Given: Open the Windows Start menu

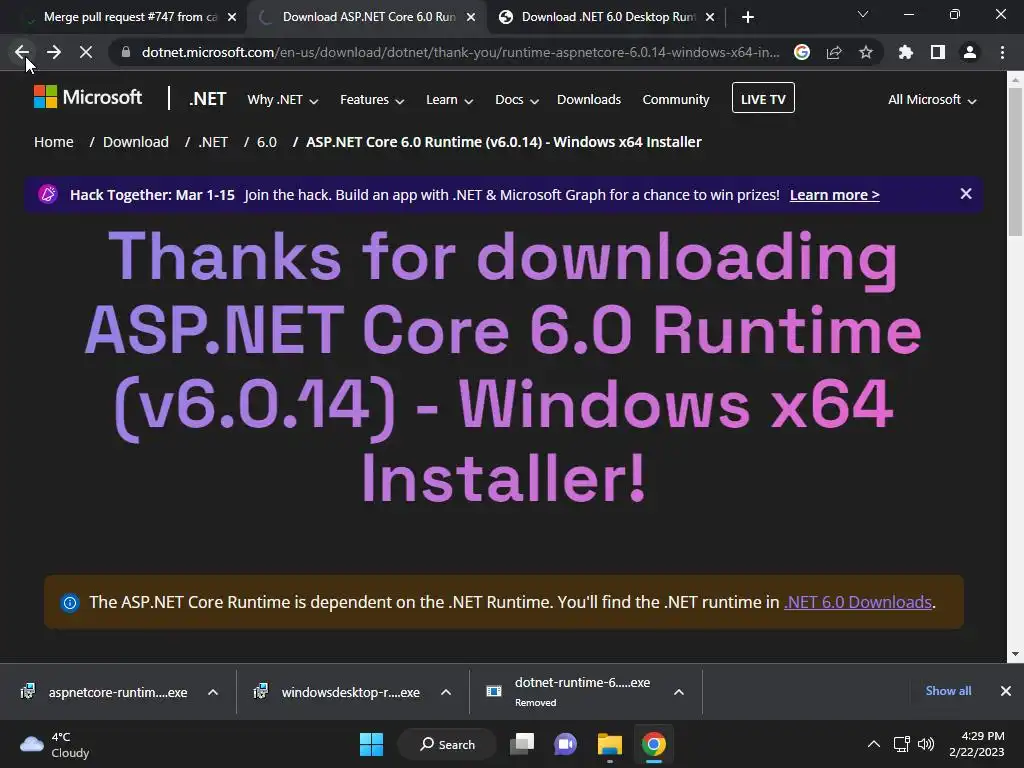Looking at the screenshot, I should 372,744.
